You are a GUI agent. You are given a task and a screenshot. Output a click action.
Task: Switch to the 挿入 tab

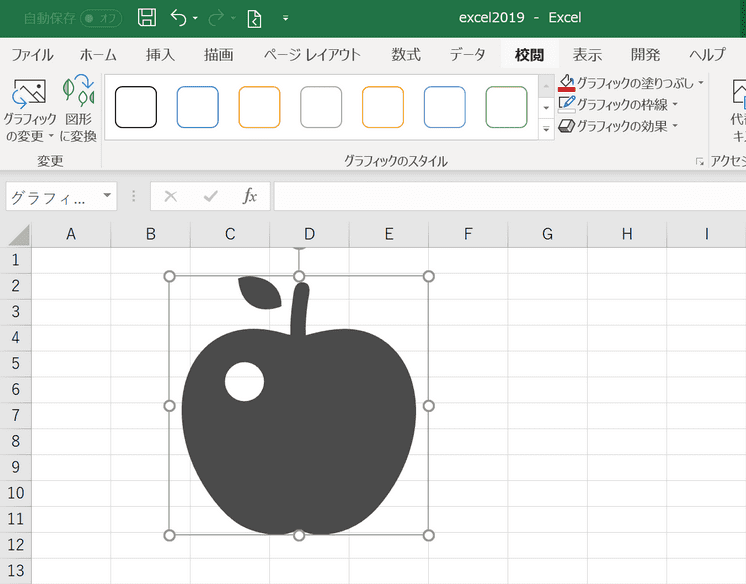[x=160, y=55]
